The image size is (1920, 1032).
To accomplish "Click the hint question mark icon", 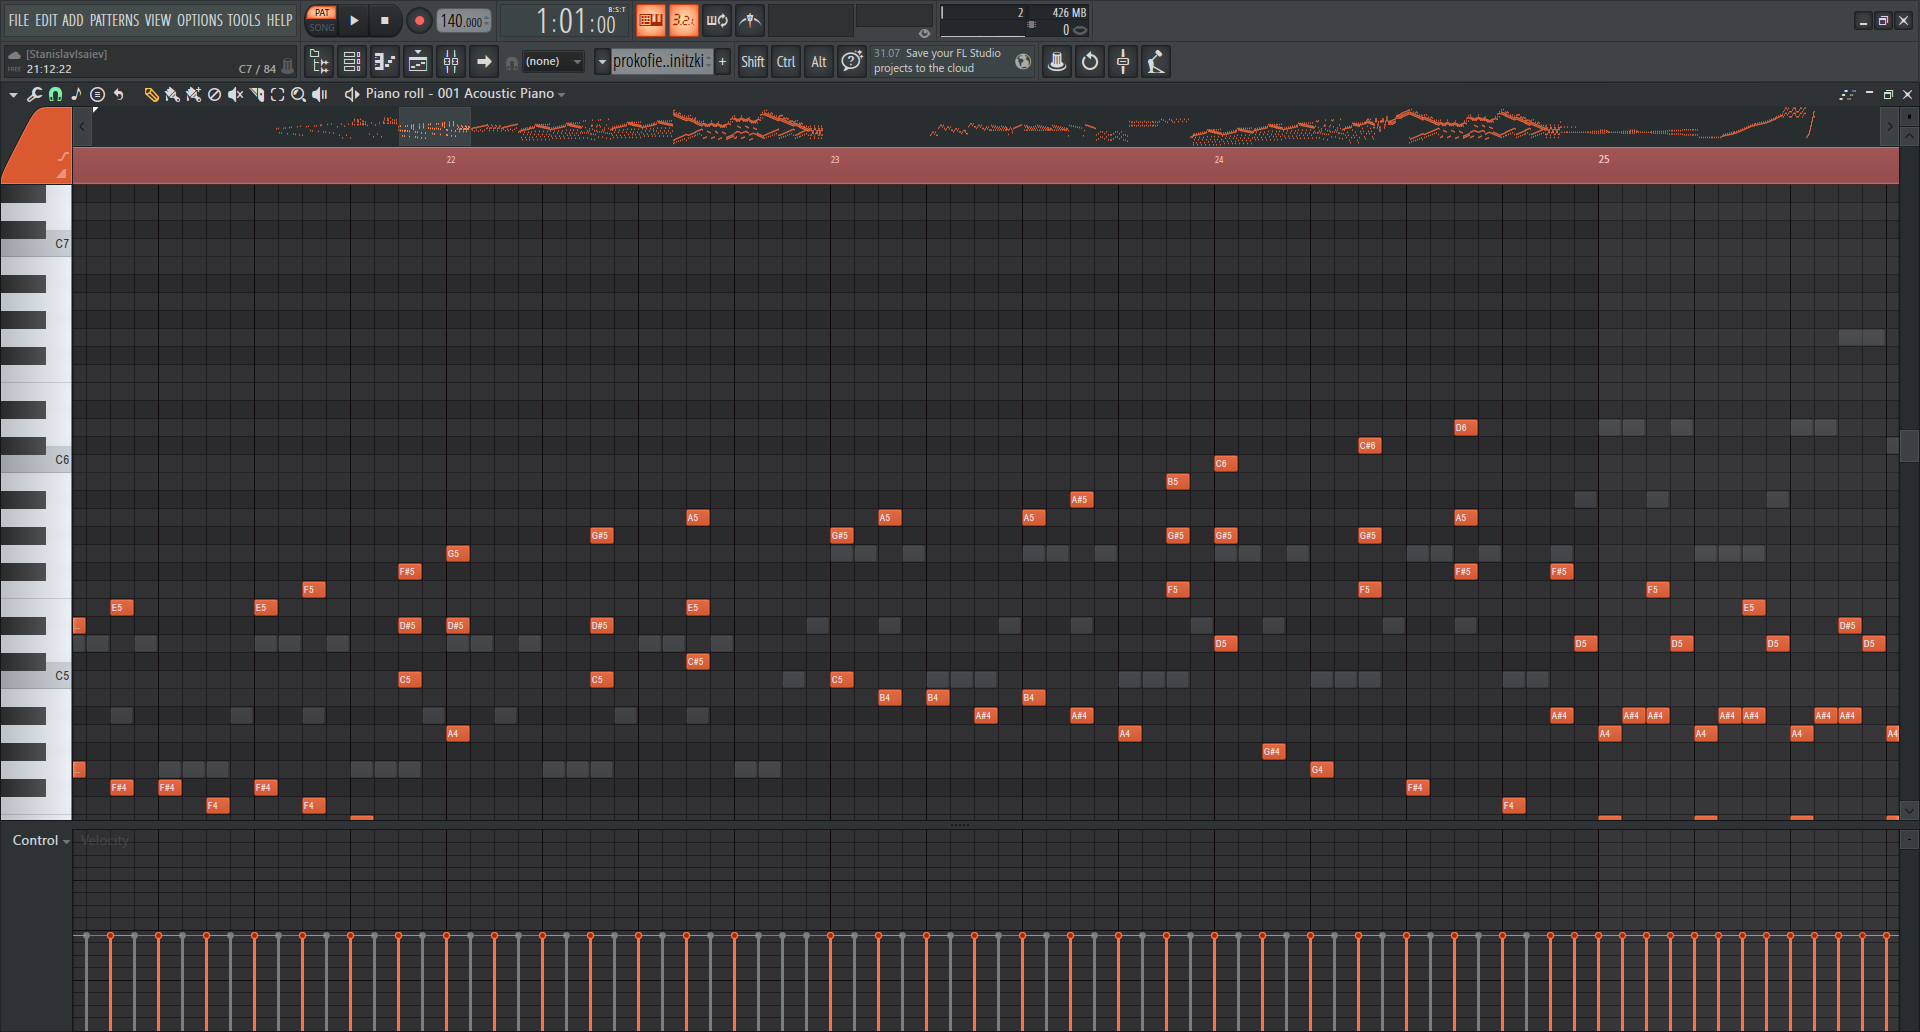I will point(851,62).
